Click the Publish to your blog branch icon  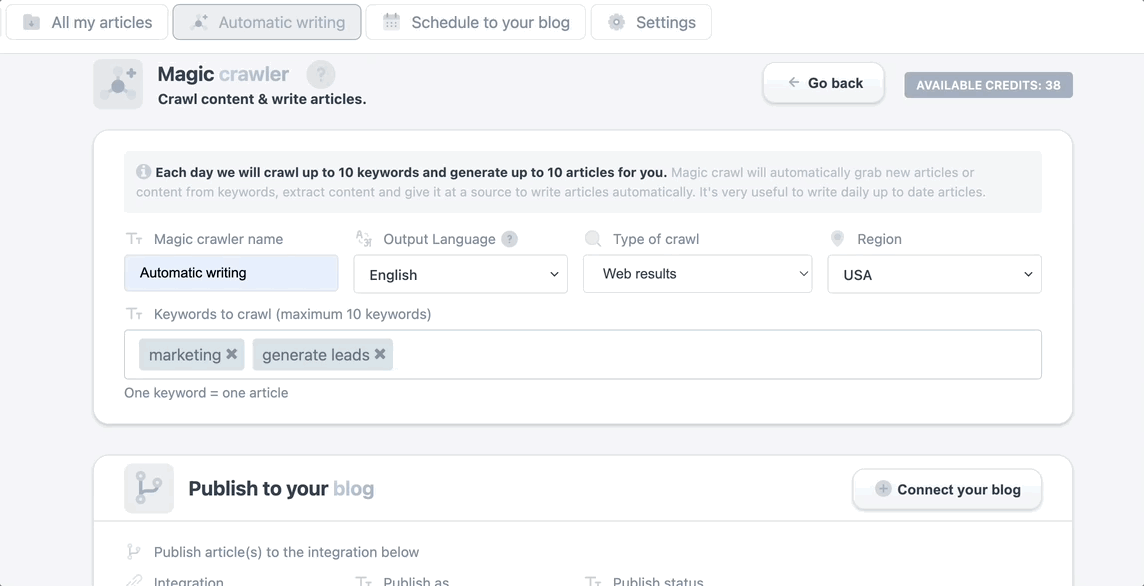tap(149, 488)
